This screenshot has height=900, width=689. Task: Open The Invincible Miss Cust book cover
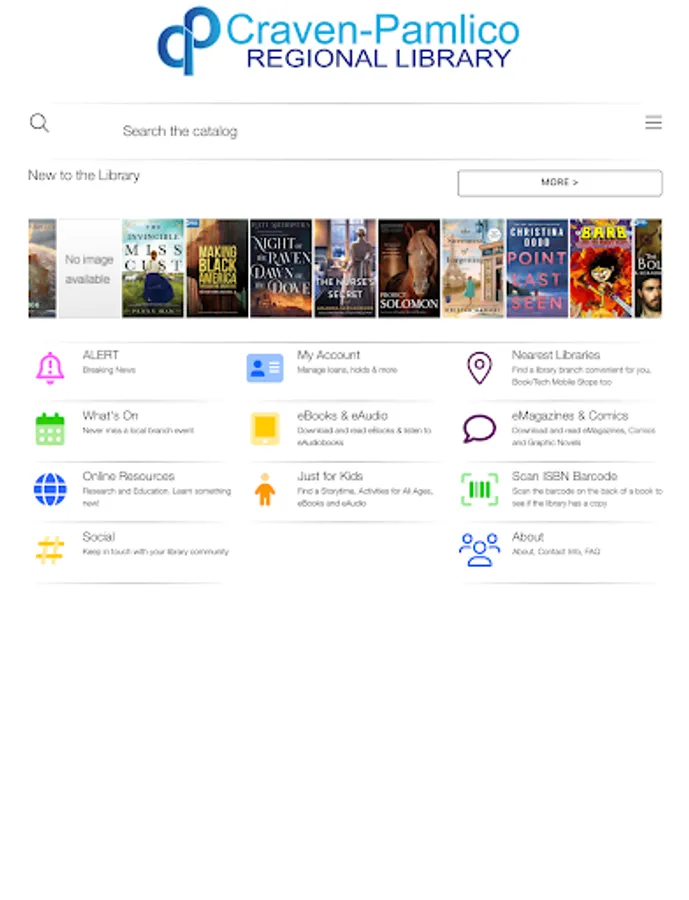click(153, 268)
